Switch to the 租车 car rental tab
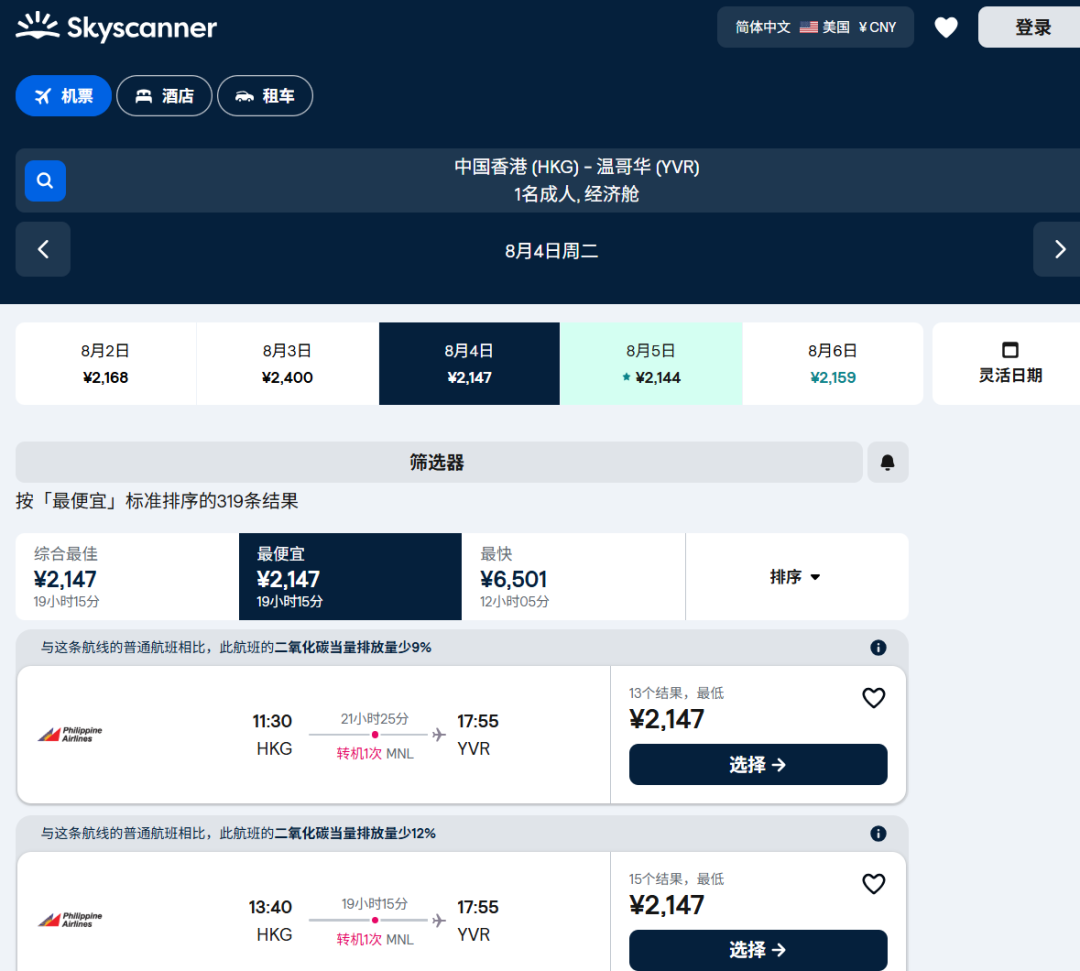This screenshot has width=1080, height=971. 265,96
